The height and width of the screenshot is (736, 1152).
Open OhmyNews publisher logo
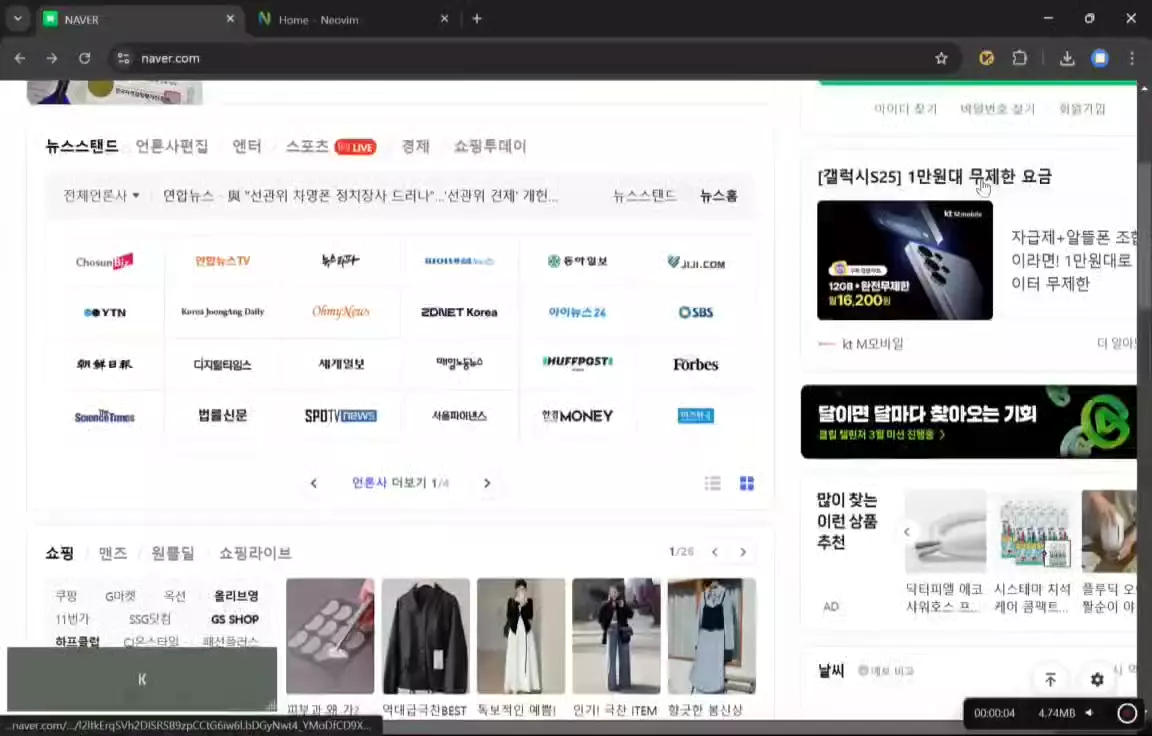coord(341,312)
